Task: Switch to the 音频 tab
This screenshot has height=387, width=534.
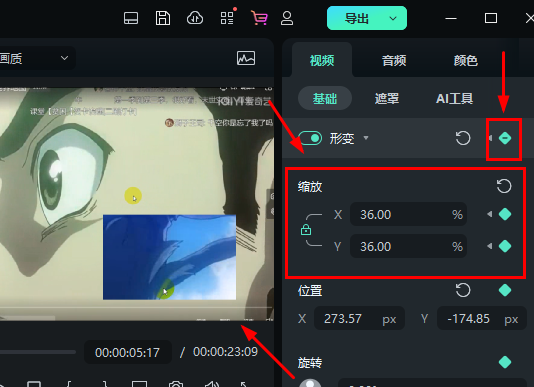Action: pyautogui.click(x=394, y=61)
